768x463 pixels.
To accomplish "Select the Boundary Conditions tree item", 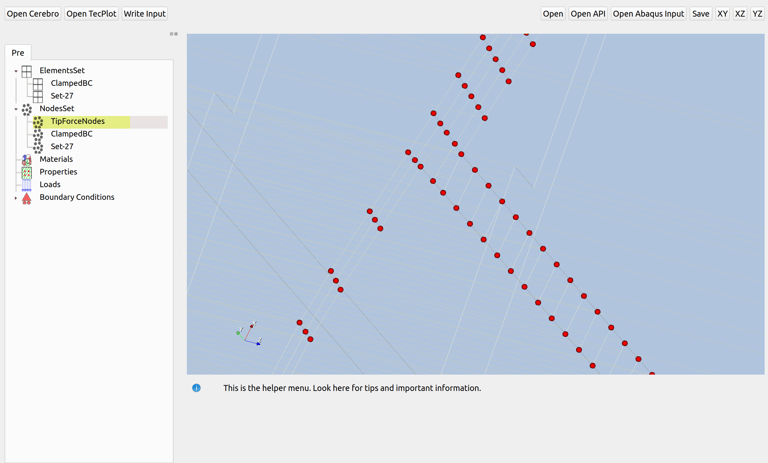I will [x=77, y=197].
